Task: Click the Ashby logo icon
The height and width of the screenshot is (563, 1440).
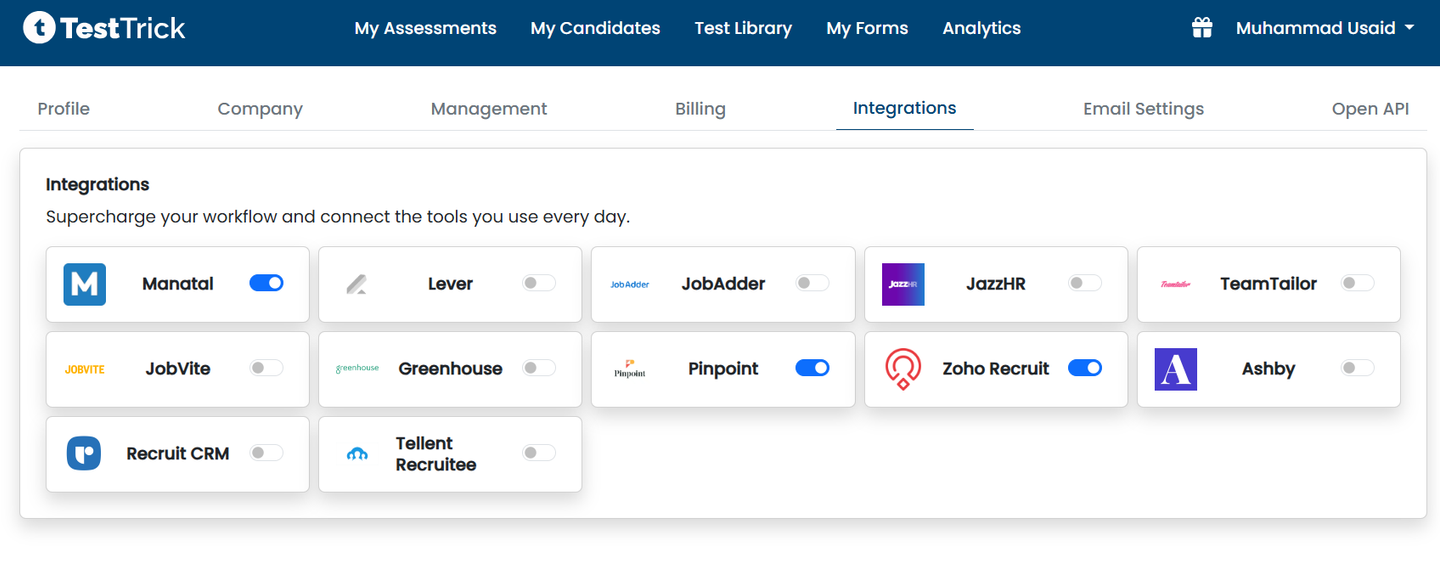Action: coord(1176,369)
